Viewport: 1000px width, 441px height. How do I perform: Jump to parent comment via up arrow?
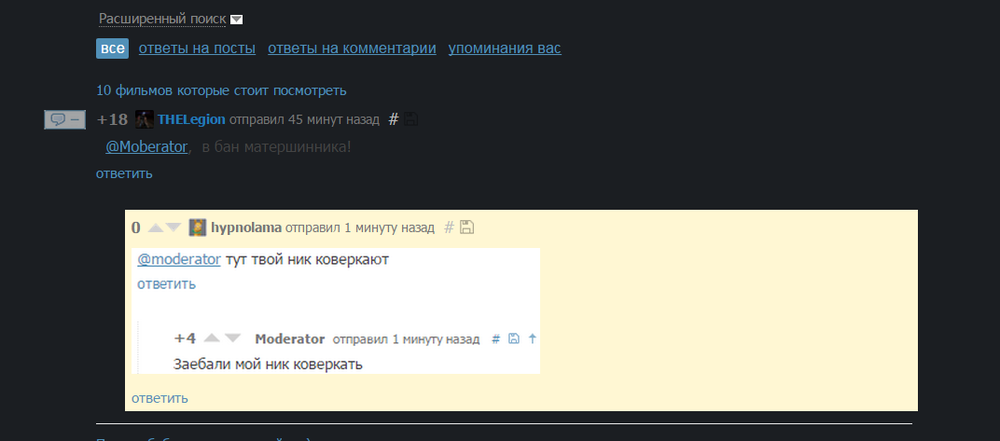[x=533, y=339]
